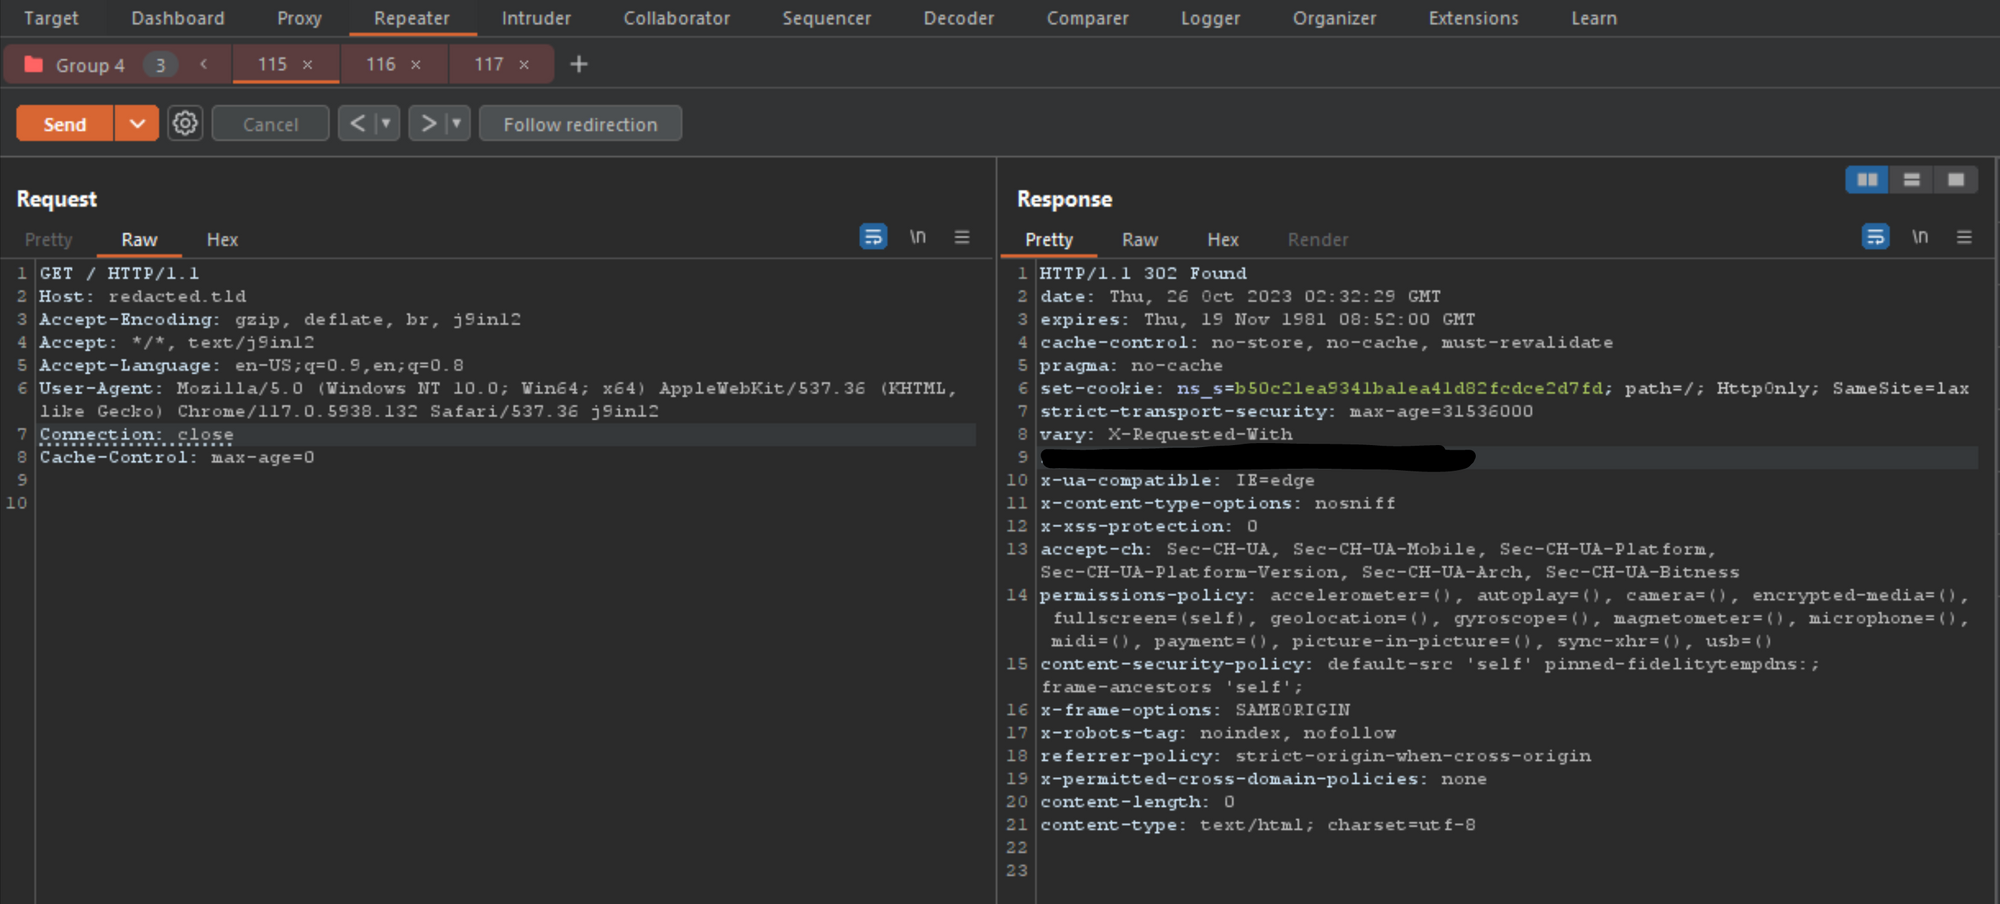Open the Collaborator tab
2000x904 pixels.
[x=677, y=18]
